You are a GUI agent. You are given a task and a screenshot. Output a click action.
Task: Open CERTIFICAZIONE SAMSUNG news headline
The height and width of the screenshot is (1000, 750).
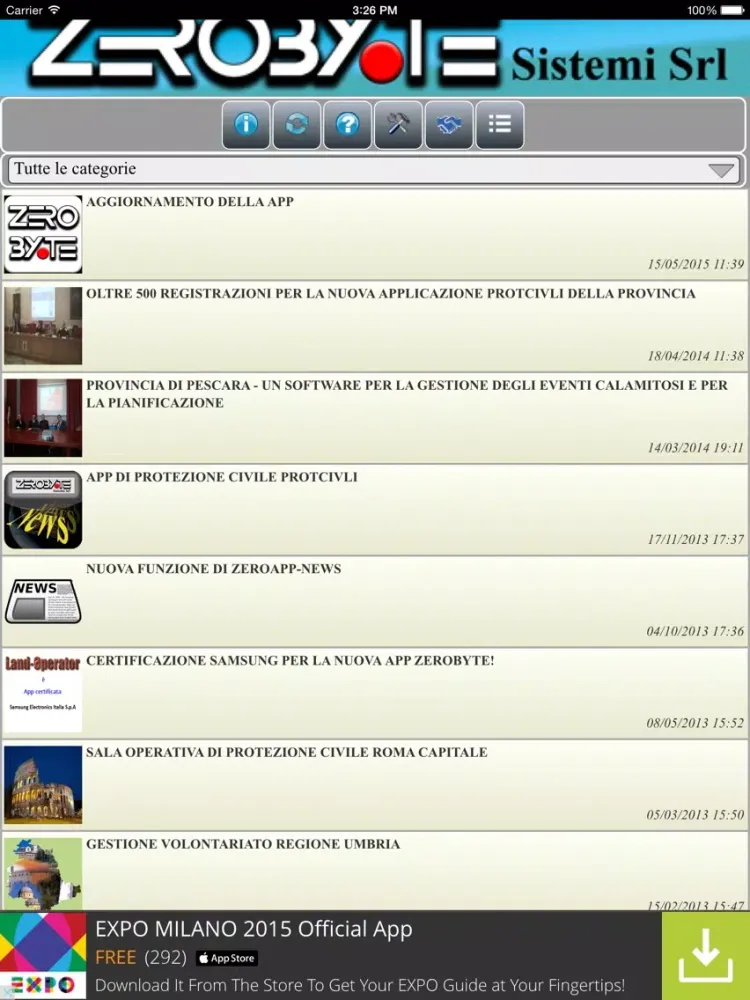pyautogui.click(x=290, y=661)
